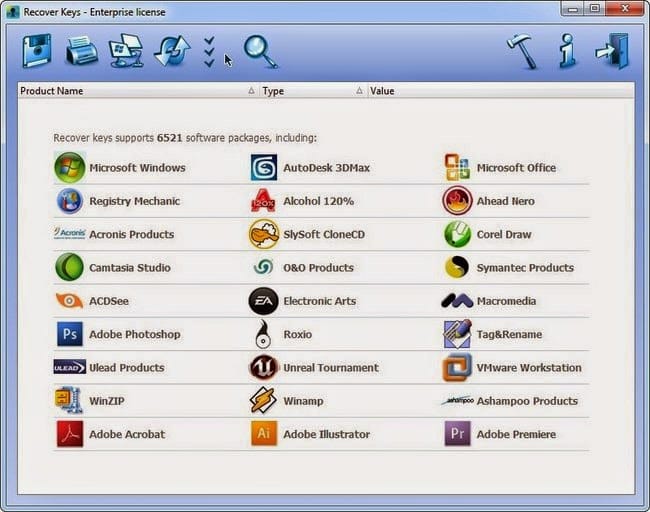
Task: Click the Print toolbar icon
Action: 82,51
